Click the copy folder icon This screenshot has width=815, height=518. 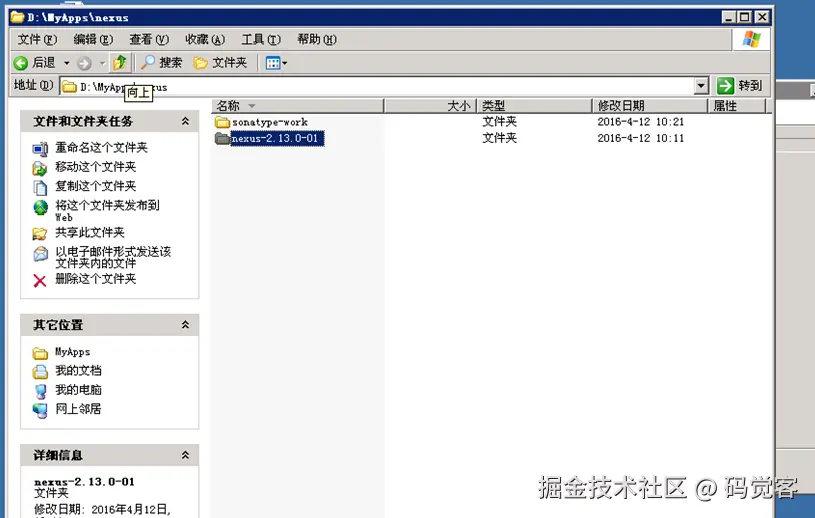[40, 188]
